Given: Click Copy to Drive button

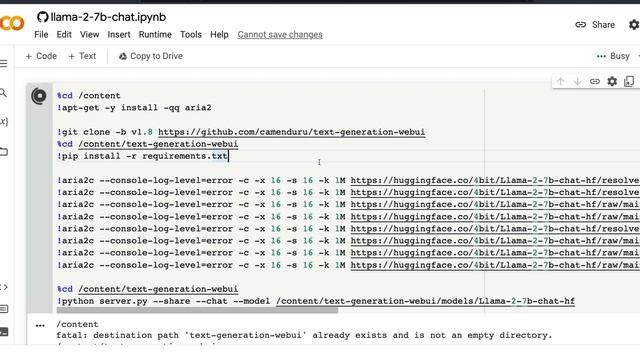Looking at the screenshot, I should (151, 56).
